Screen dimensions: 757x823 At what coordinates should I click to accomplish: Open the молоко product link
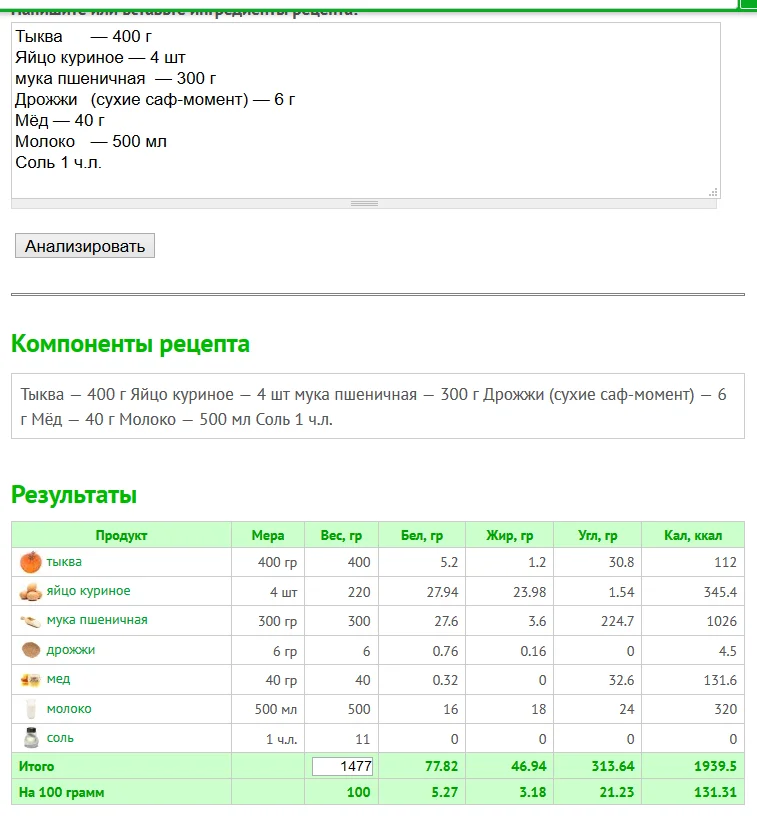tap(69, 709)
